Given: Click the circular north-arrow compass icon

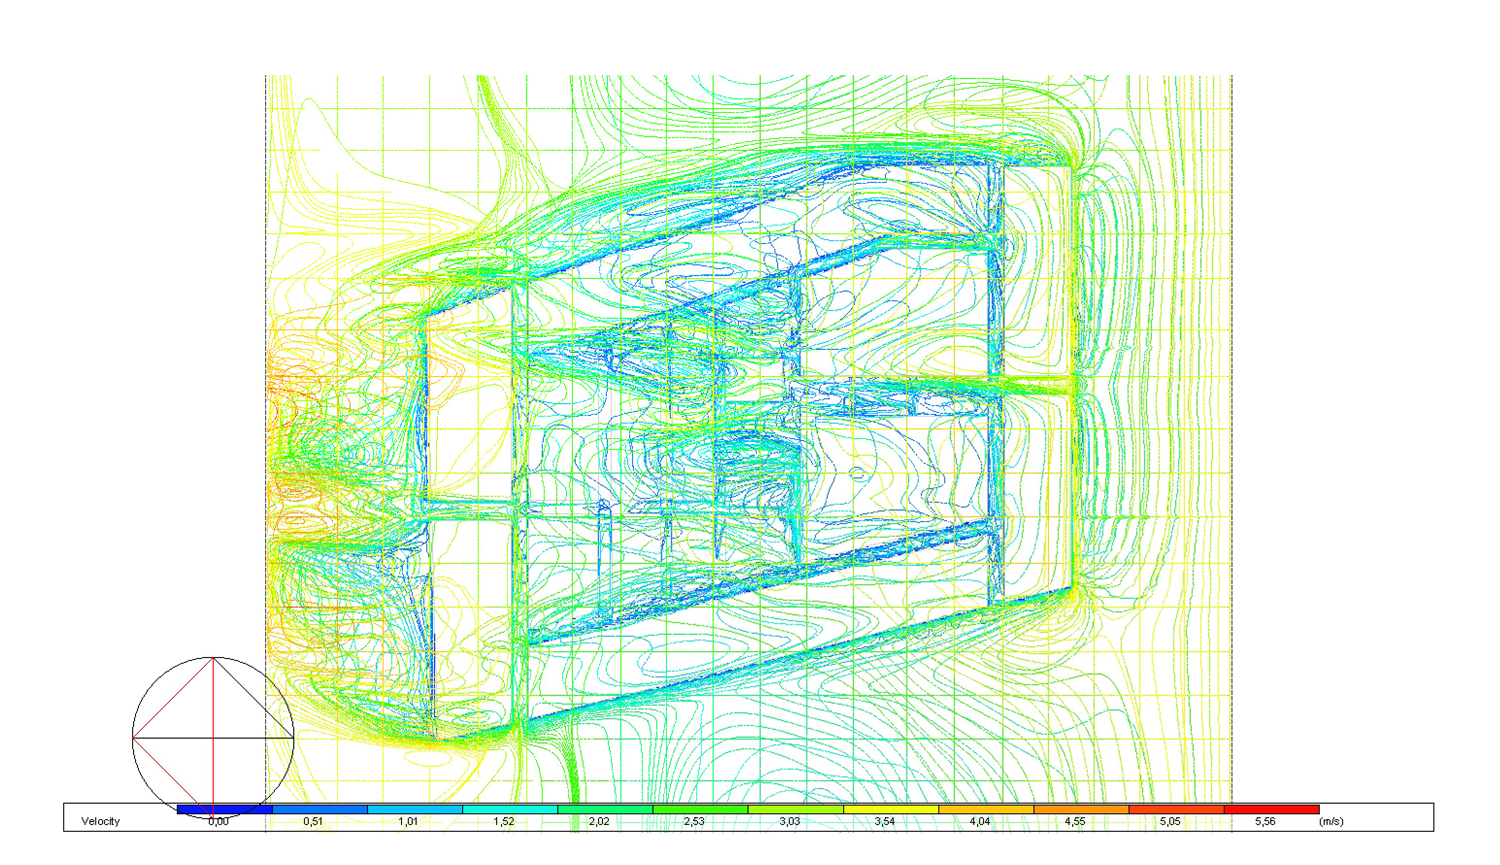Looking at the screenshot, I should click(x=213, y=737).
